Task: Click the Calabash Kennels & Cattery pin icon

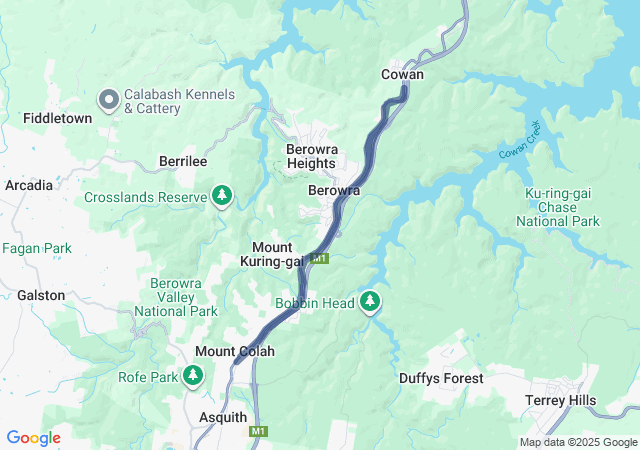Action: (x=109, y=100)
